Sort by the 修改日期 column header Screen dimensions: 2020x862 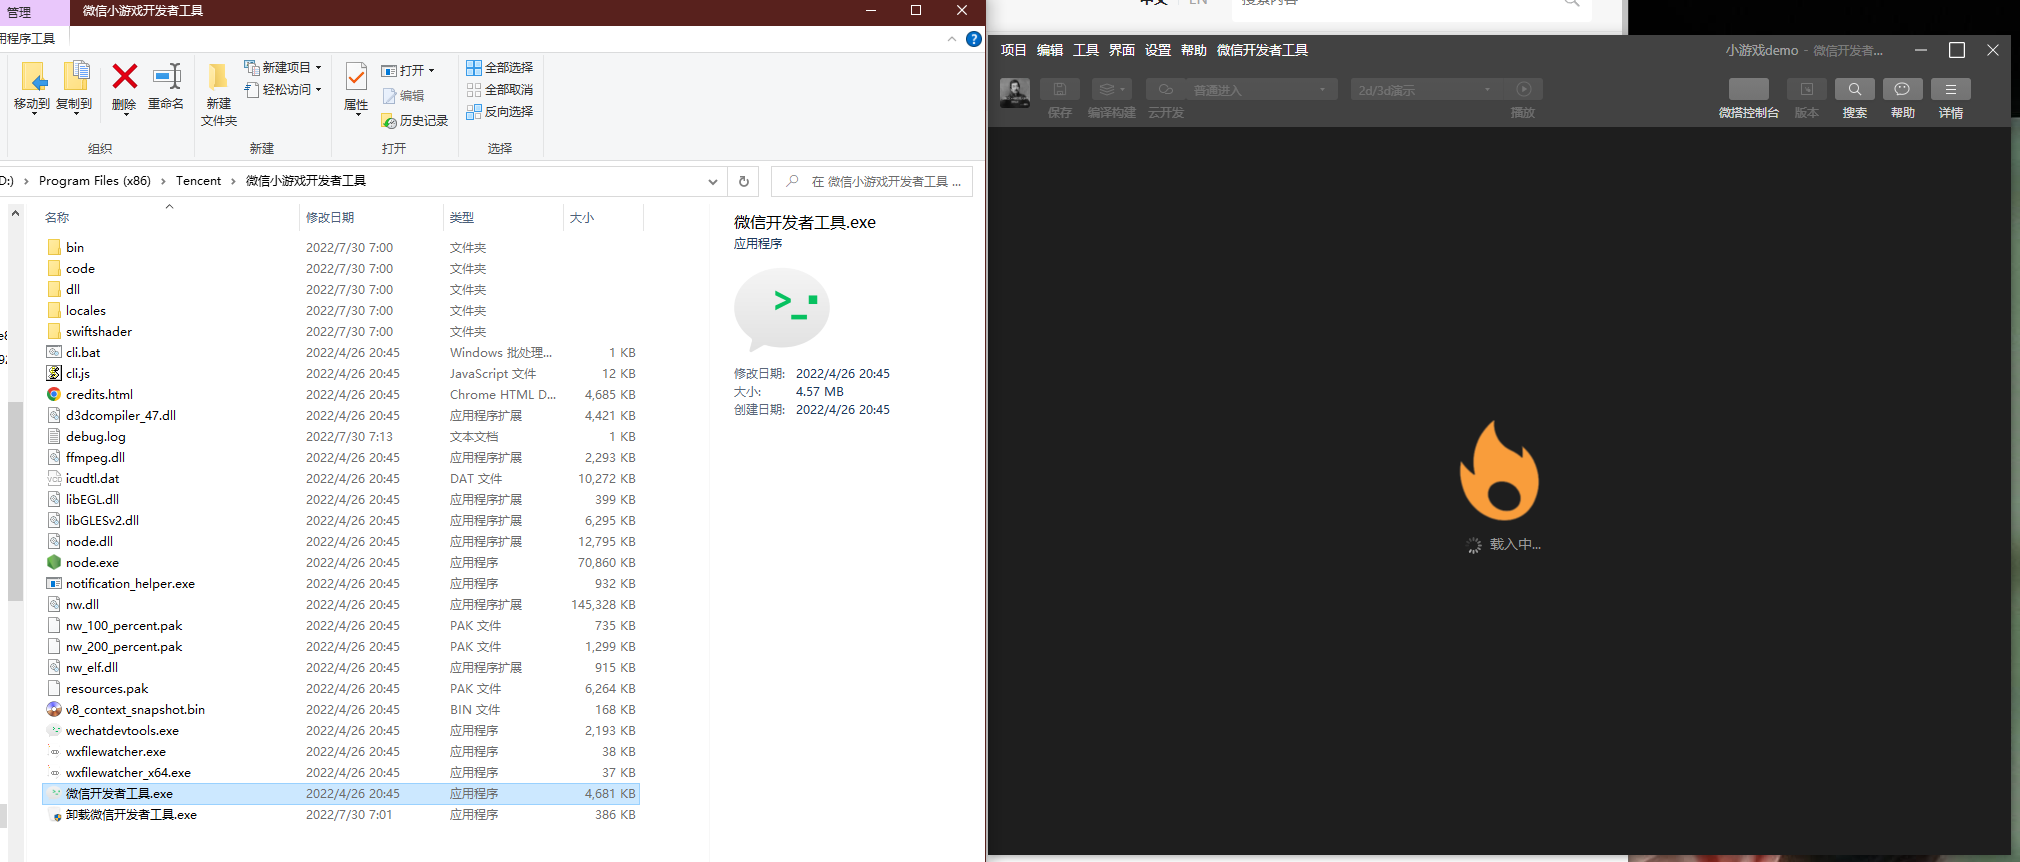[x=330, y=217]
